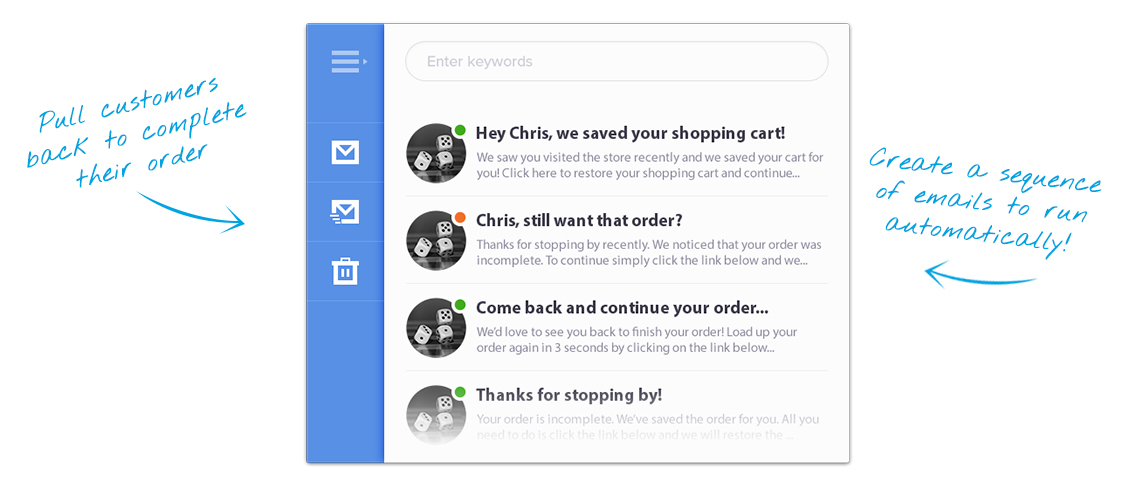Open the trash bin icon
This screenshot has height=480, width=1140.
pyautogui.click(x=345, y=271)
